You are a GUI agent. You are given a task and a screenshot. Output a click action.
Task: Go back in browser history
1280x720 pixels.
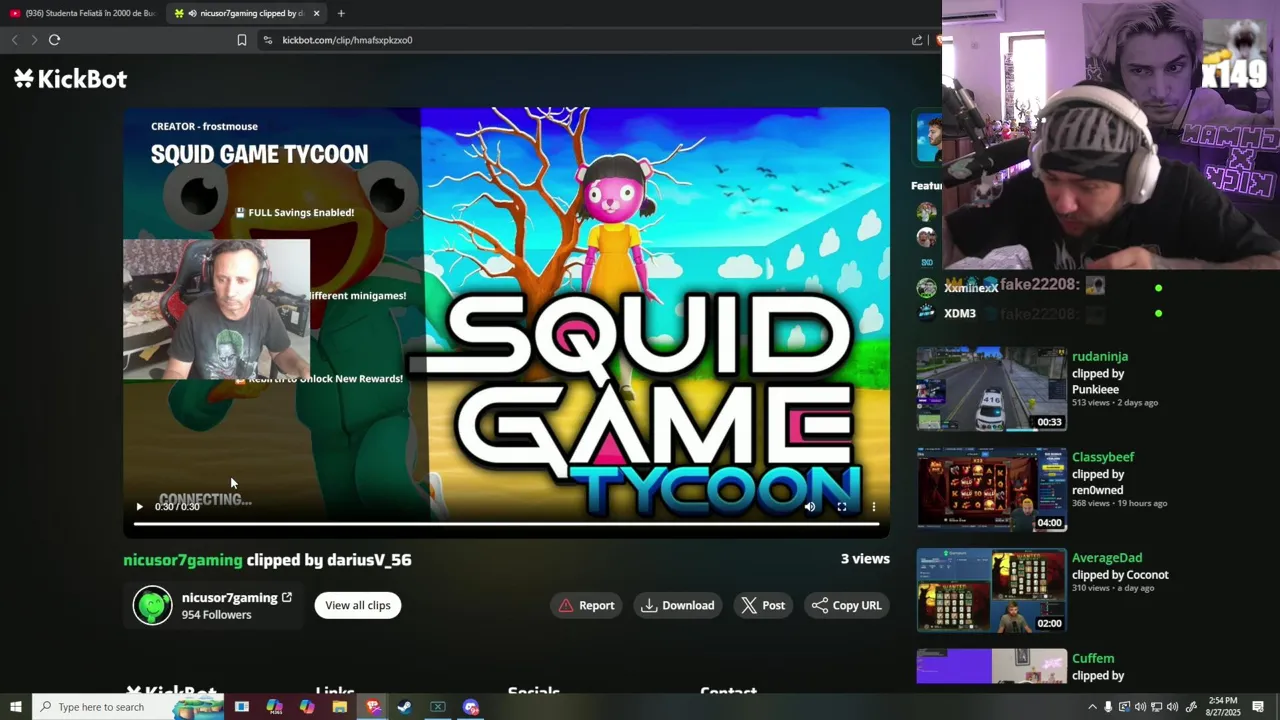14,40
